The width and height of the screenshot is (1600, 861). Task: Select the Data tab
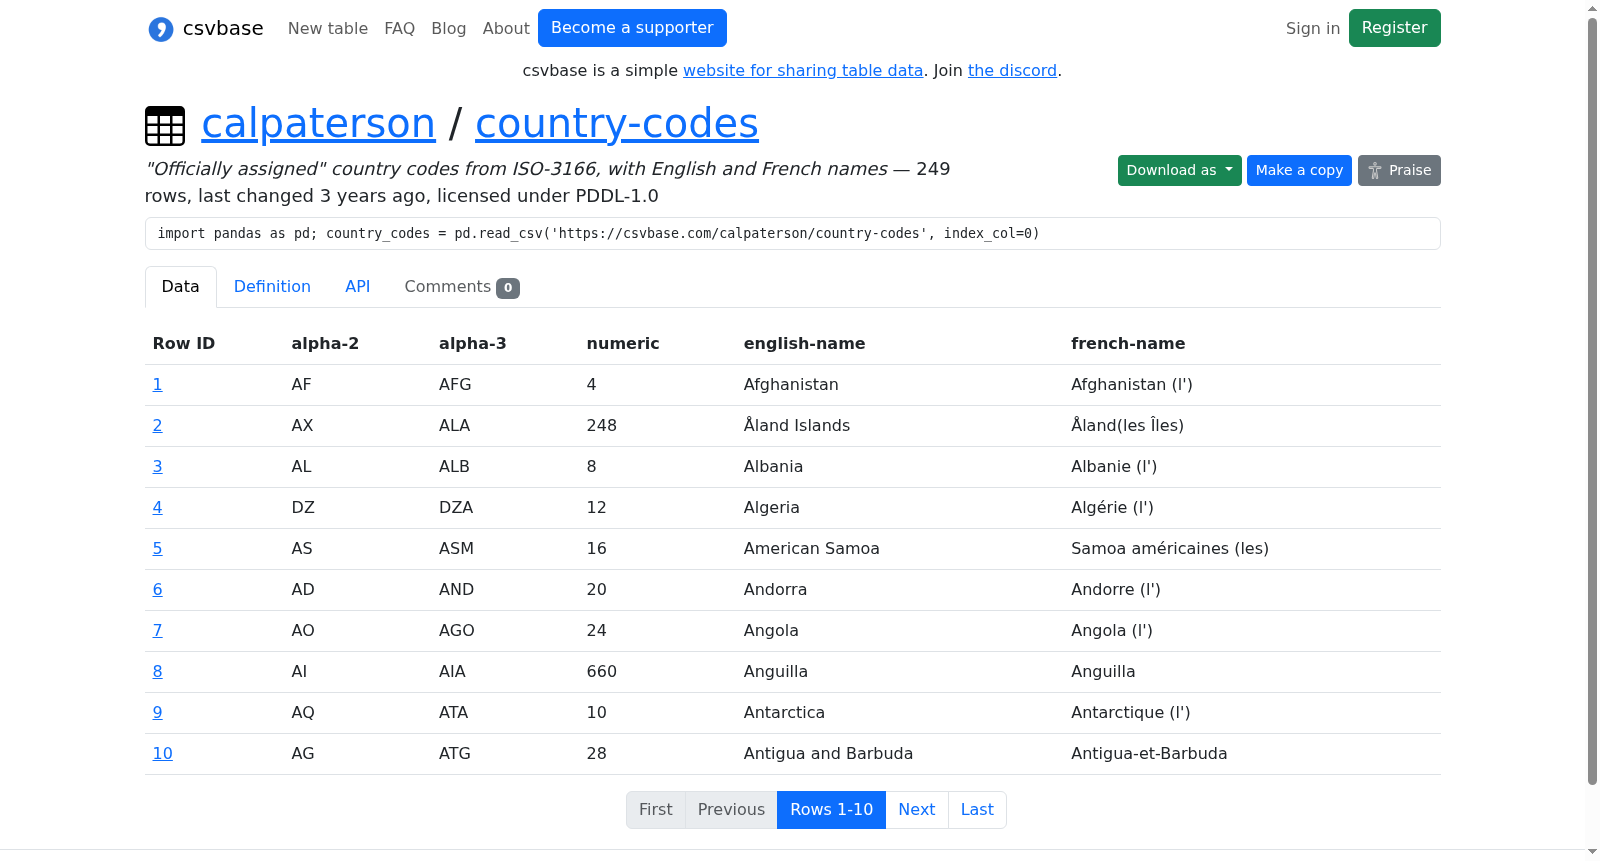181,287
